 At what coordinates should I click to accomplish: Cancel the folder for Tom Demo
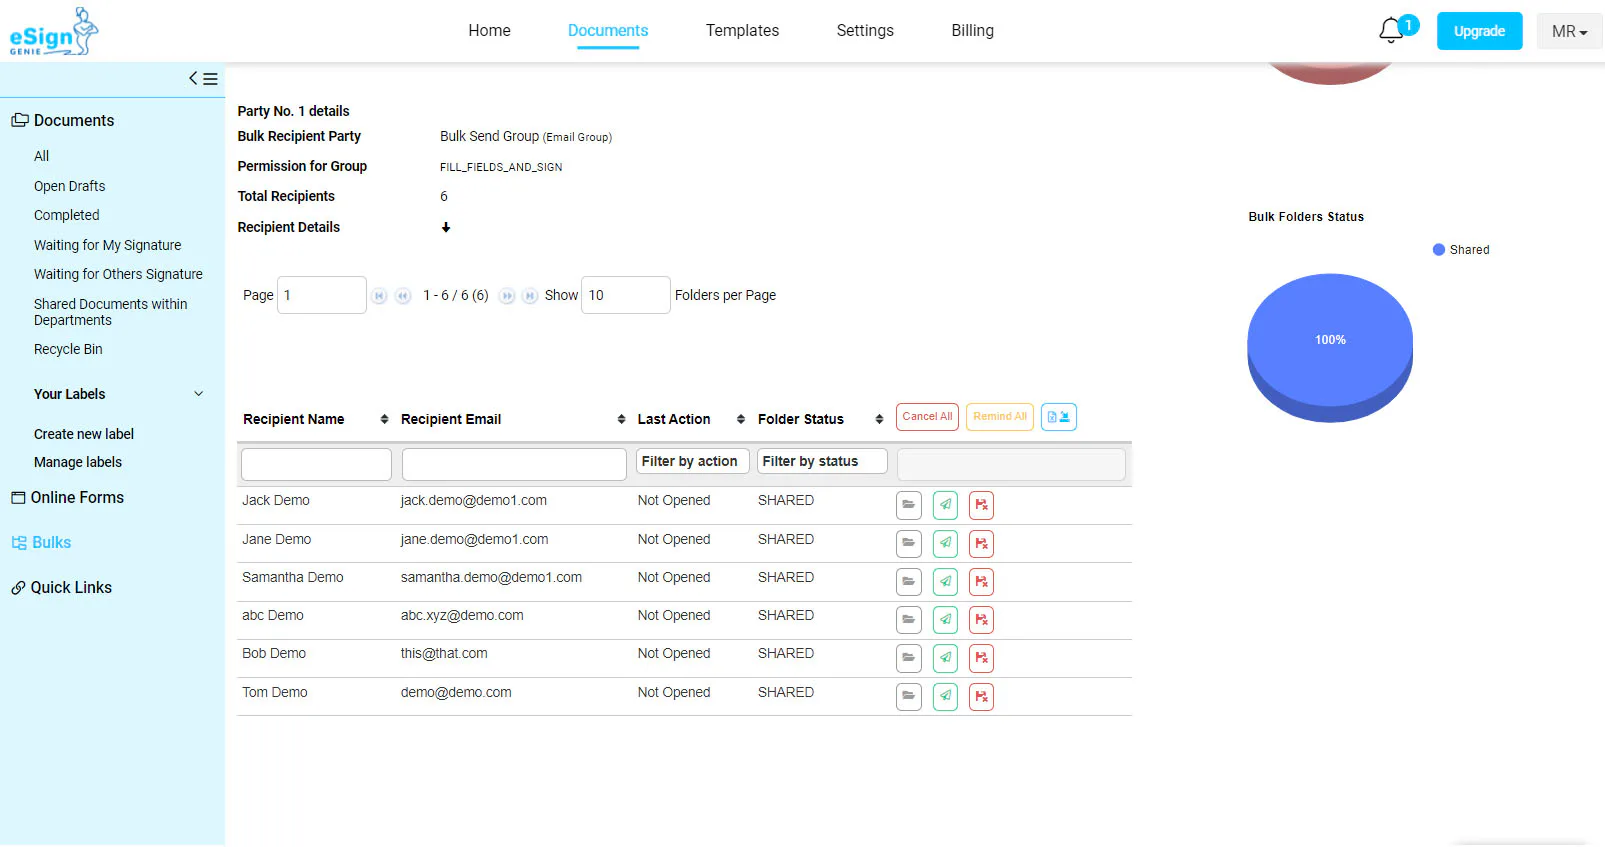tap(981, 696)
